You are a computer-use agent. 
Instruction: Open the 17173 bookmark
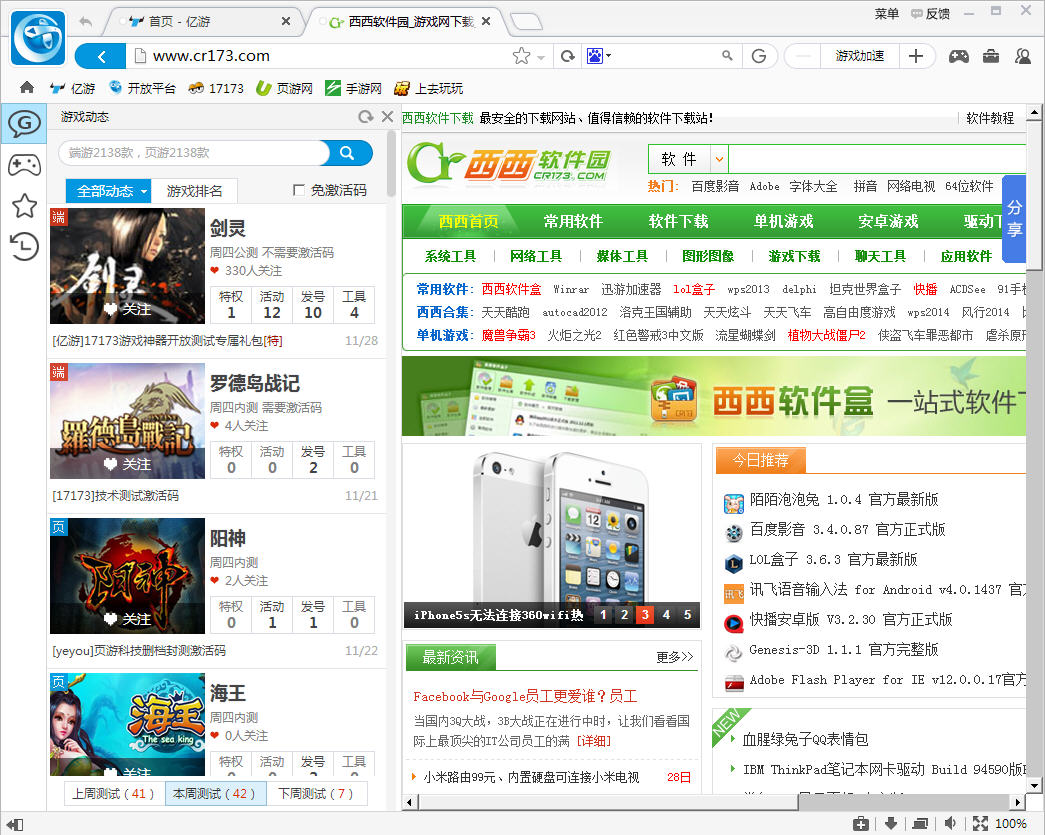216,88
